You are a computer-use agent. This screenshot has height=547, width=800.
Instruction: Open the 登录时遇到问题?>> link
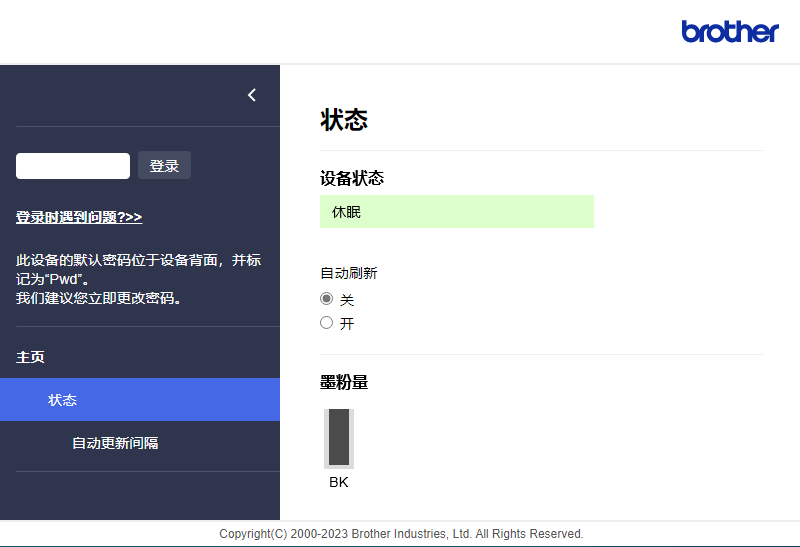point(79,217)
